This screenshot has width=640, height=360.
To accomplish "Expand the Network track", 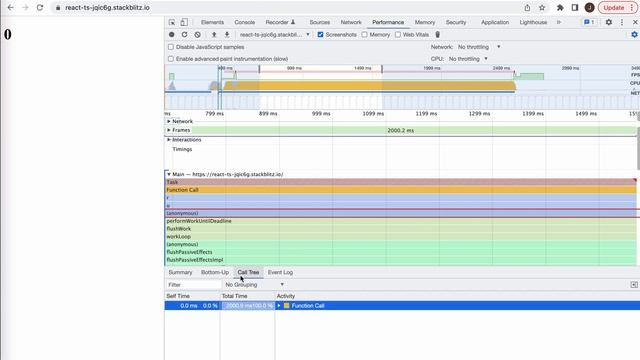I will click(169, 121).
